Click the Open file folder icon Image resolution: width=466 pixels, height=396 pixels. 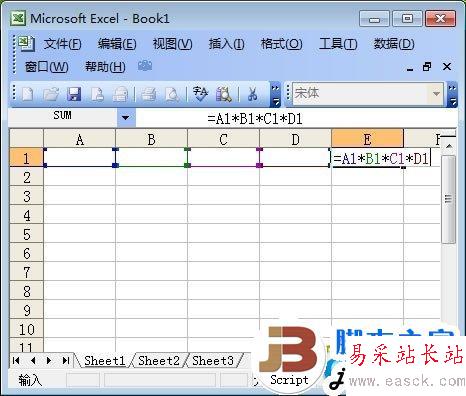tap(51, 94)
